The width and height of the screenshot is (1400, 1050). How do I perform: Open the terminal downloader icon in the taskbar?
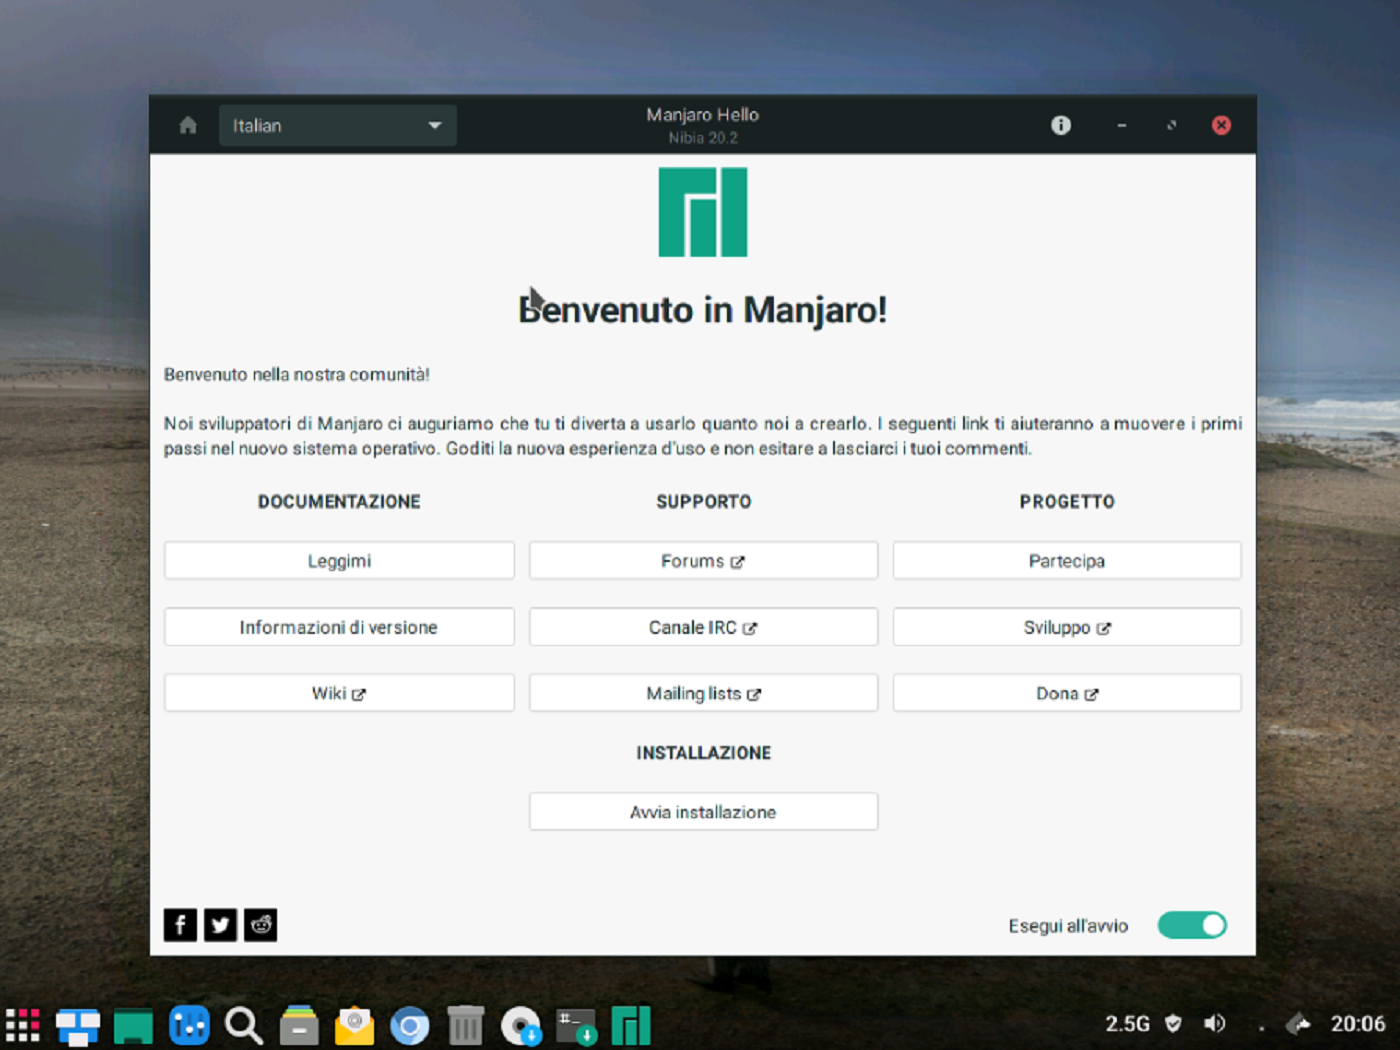pyautogui.click(x=575, y=1025)
